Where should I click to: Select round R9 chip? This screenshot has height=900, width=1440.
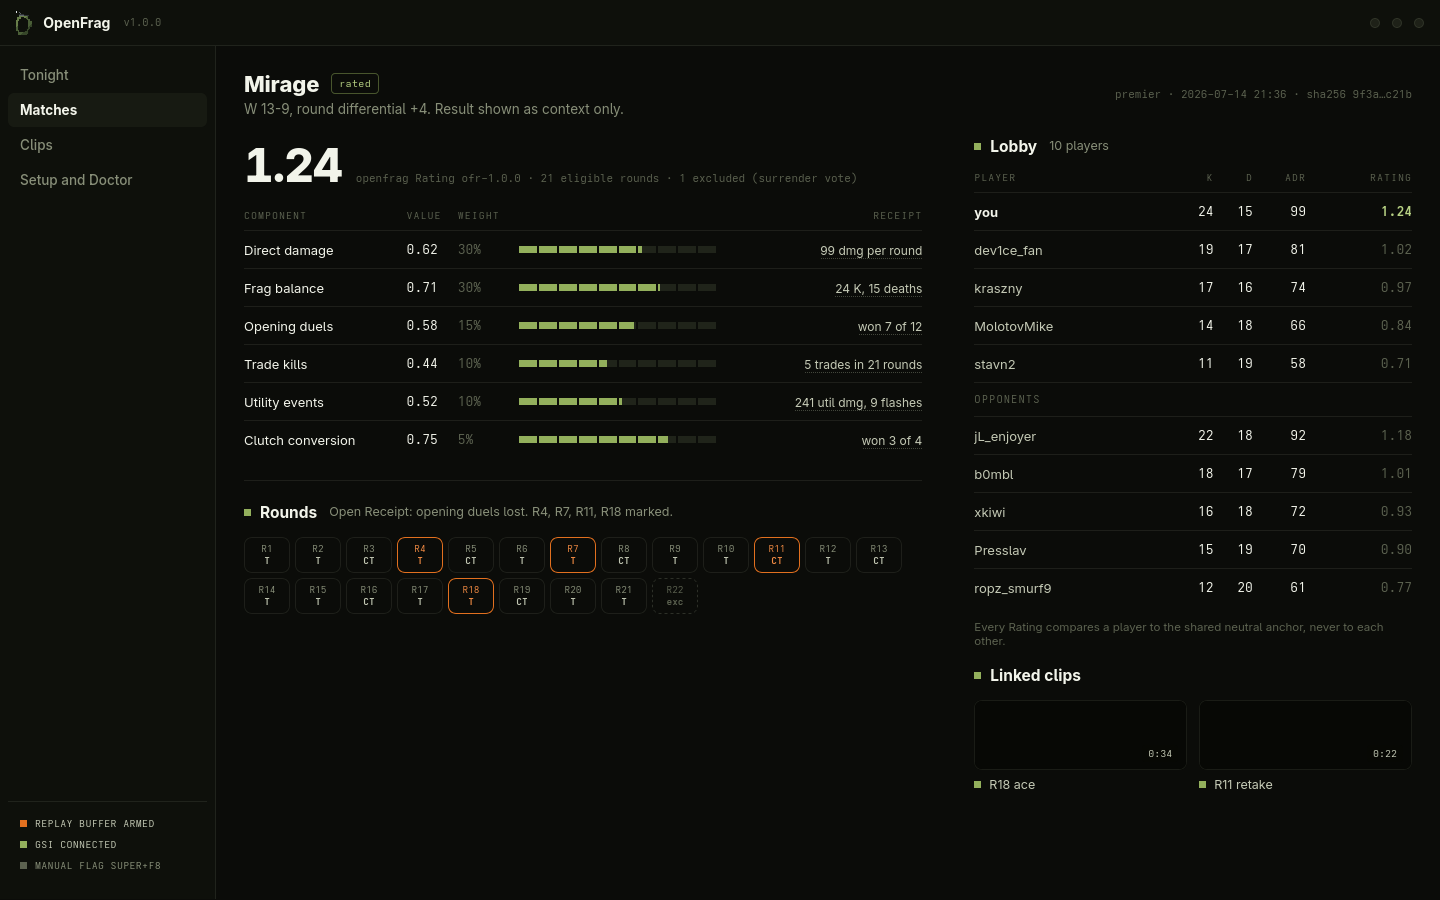click(675, 555)
